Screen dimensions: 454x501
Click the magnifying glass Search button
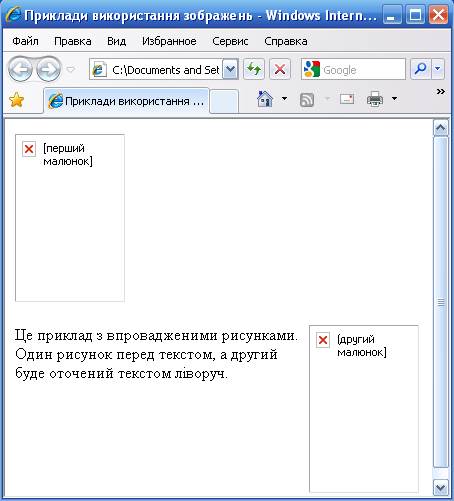click(x=421, y=69)
